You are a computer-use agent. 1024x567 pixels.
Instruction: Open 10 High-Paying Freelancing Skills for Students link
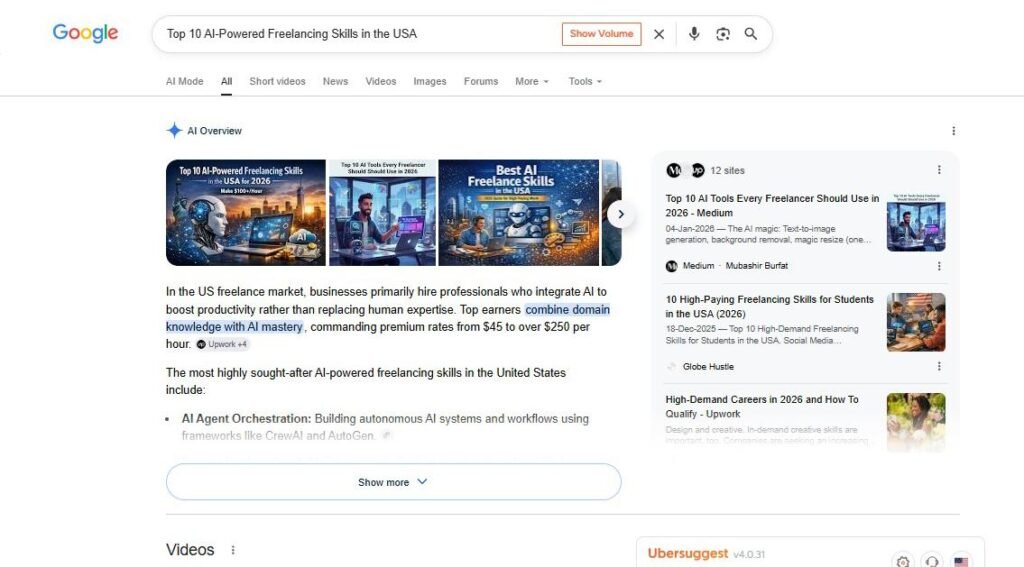coord(769,306)
